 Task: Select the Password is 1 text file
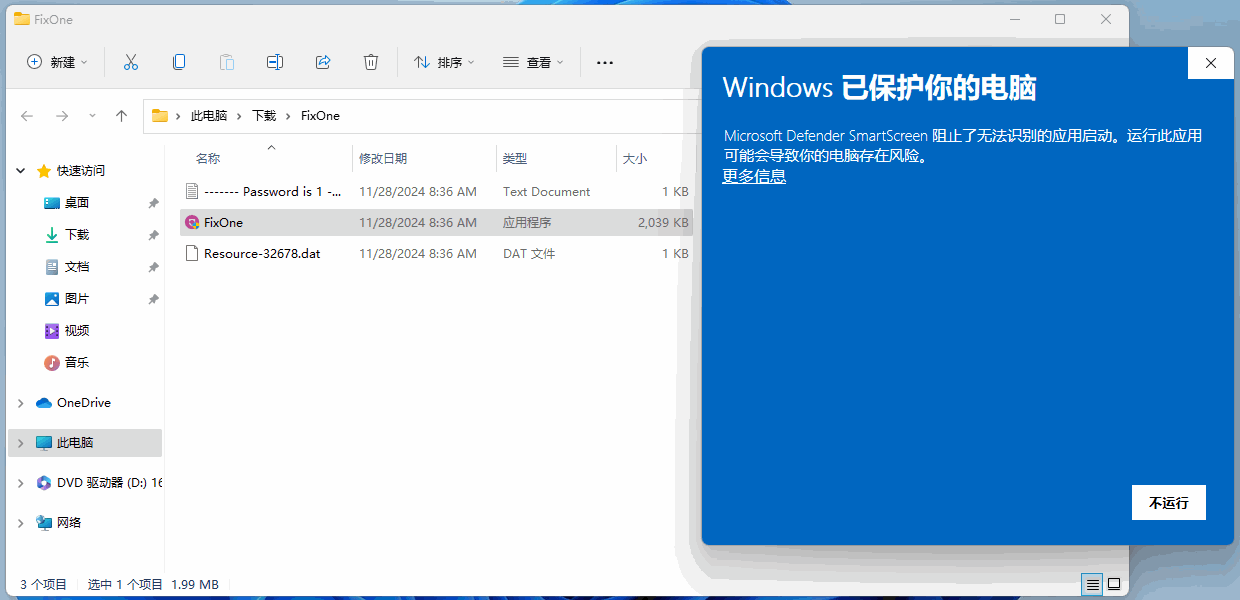pos(436,191)
